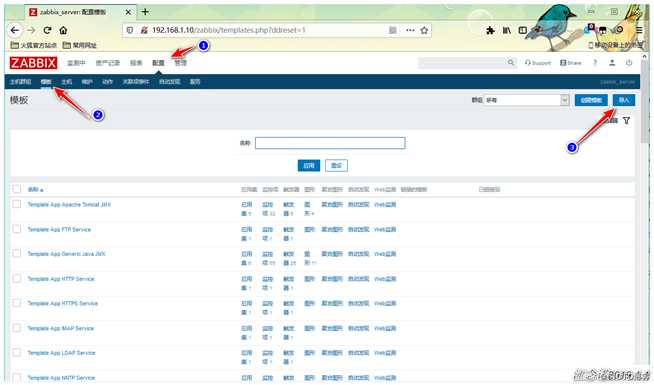Viewport: 654px width, 385px height.
Task: Open the 自动发现 submenu item
Action: tap(169, 82)
